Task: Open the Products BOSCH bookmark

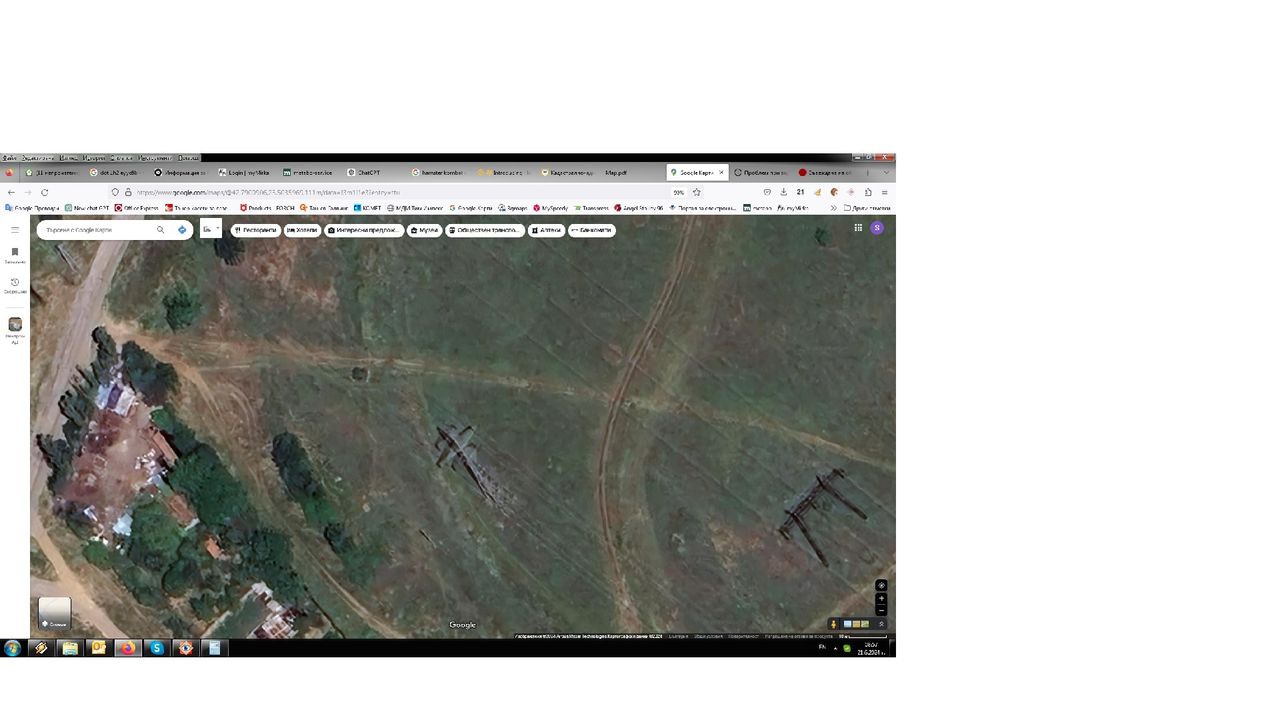Action: pos(267,208)
